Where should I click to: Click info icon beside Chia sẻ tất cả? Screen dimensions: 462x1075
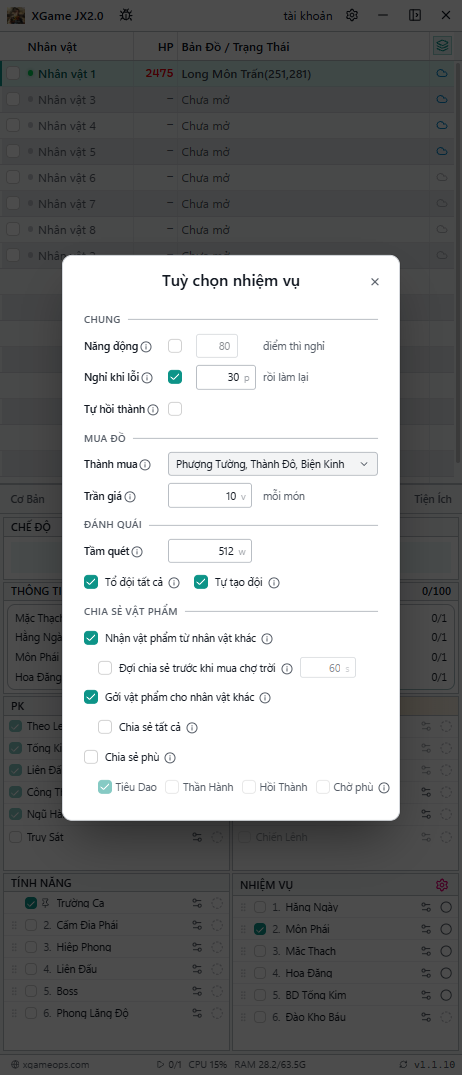(x=193, y=727)
